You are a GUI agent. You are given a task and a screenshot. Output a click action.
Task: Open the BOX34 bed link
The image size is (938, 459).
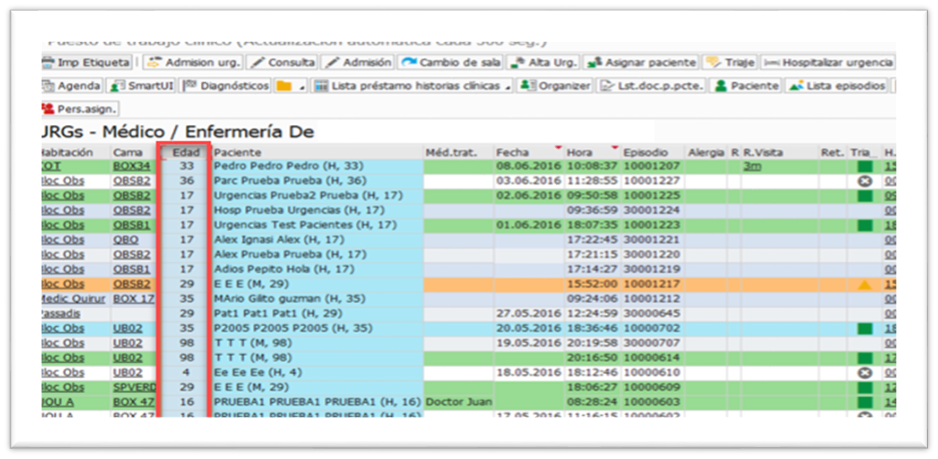132,166
